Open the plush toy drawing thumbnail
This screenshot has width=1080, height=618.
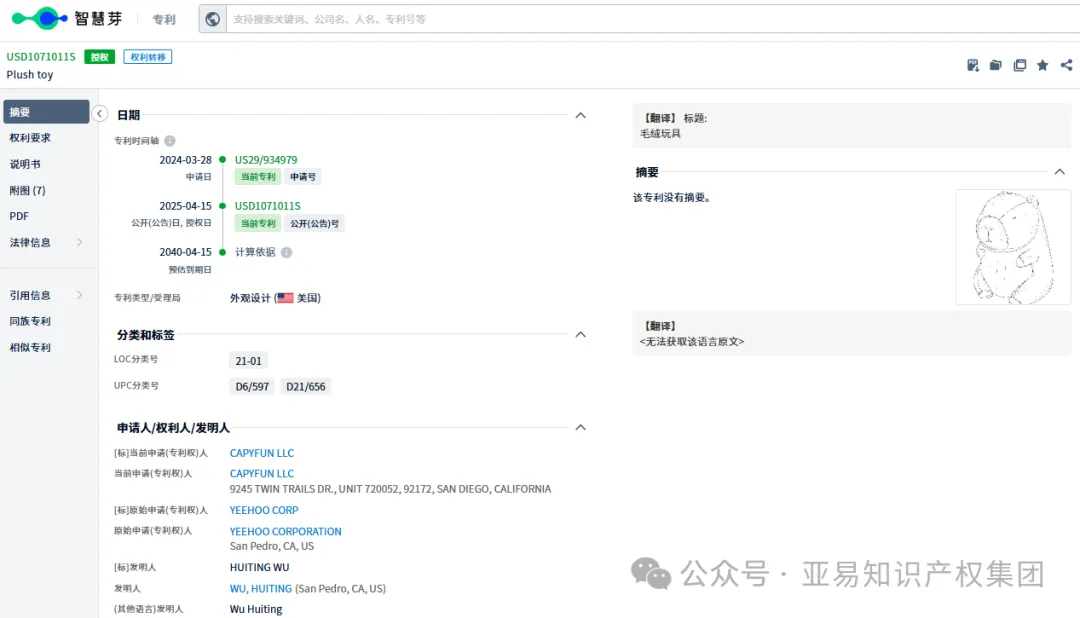coord(1012,247)
